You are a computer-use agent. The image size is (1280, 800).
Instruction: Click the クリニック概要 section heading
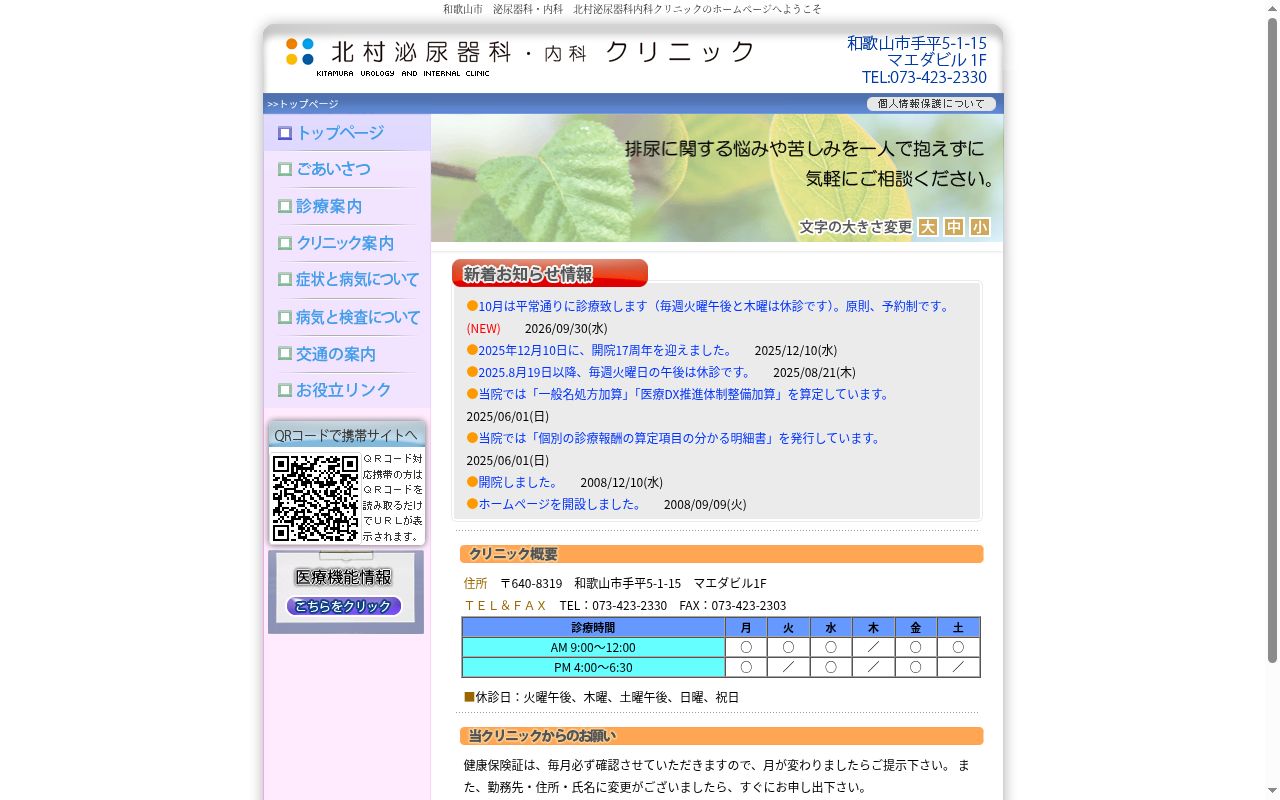(721, 554)
